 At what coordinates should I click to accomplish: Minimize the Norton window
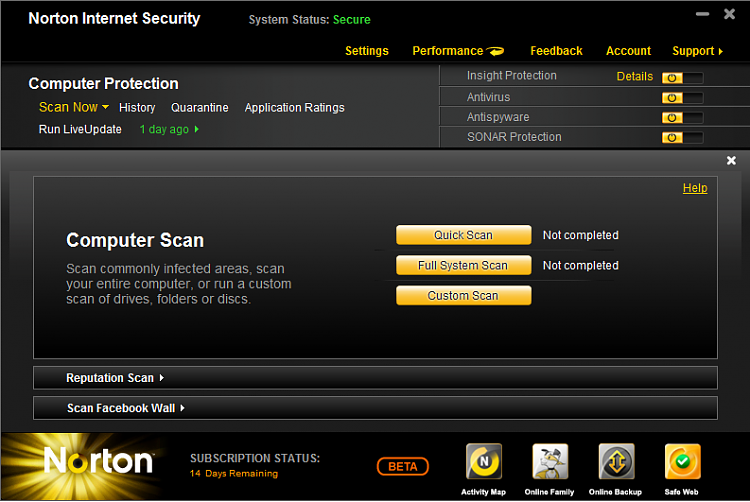tap(702, 14)
